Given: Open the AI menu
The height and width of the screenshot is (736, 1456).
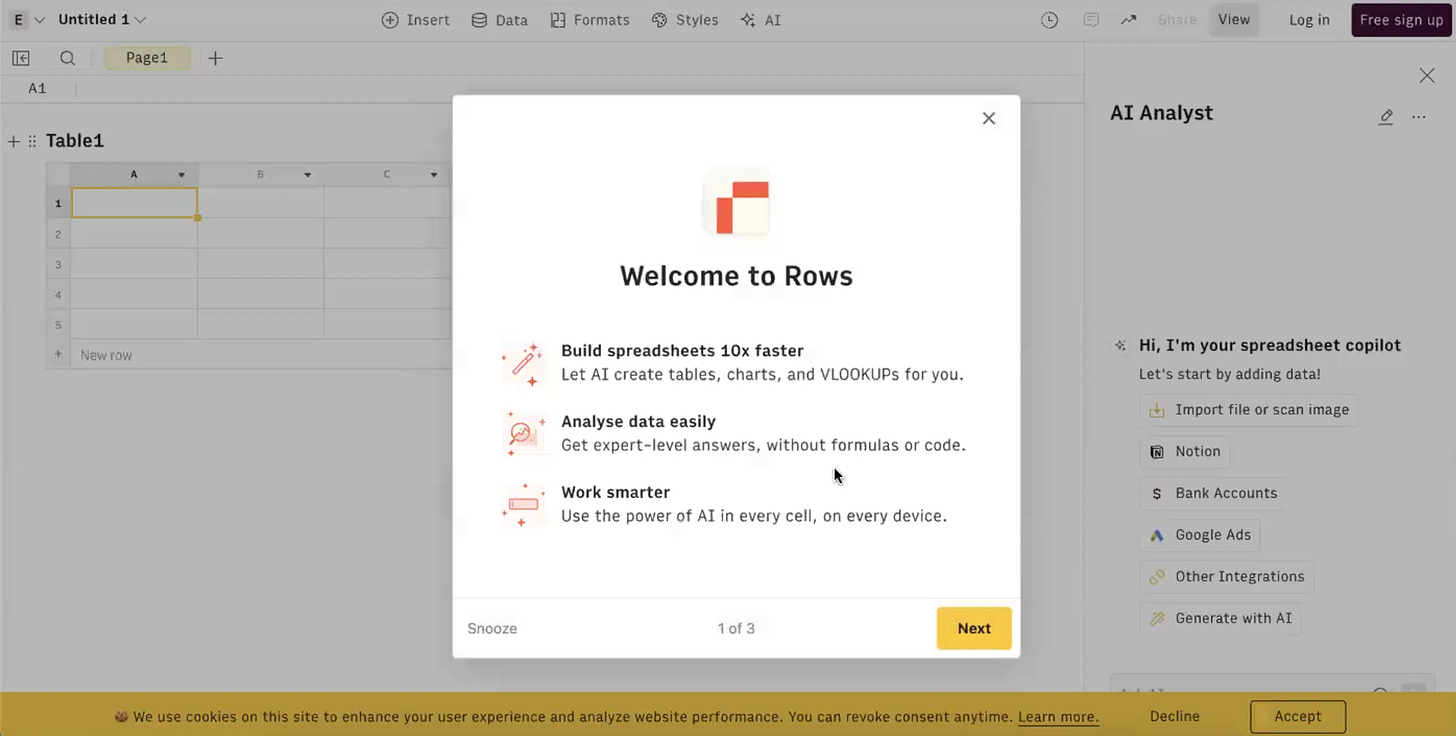Looking at the screenshot, I should pos(761,20).
